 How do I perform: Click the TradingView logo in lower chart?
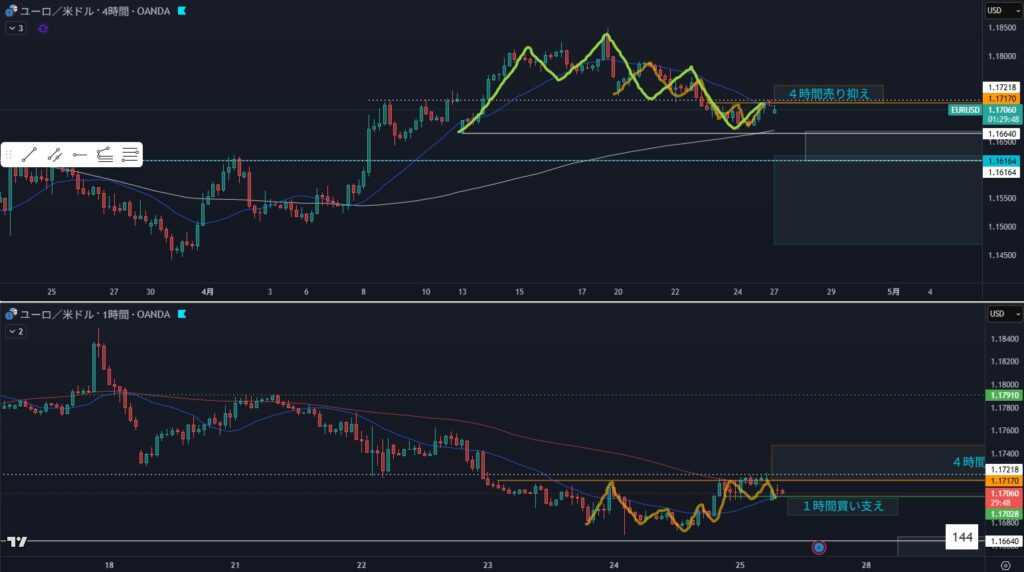15,541
